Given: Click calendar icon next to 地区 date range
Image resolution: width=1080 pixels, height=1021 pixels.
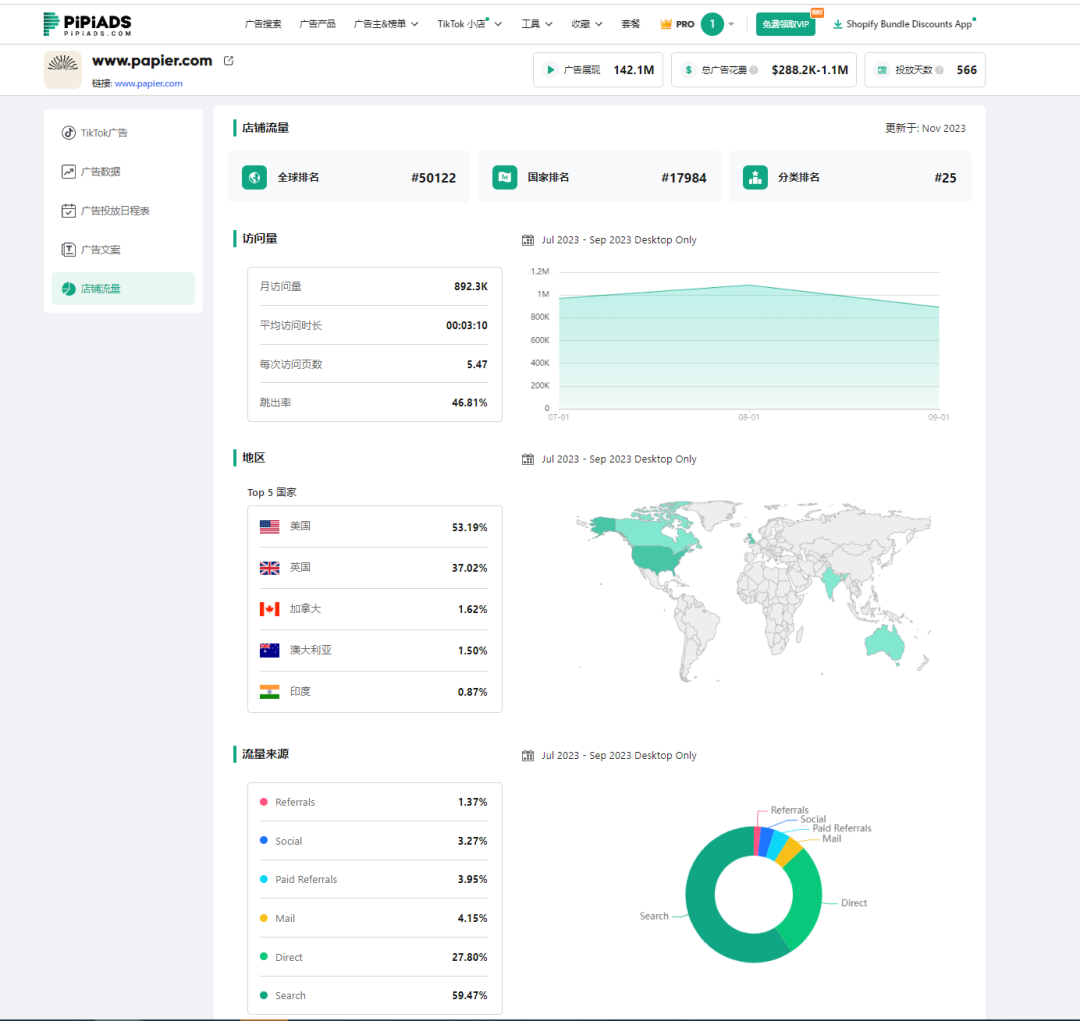Looking at the screenshot, I should tap(528, 459).
